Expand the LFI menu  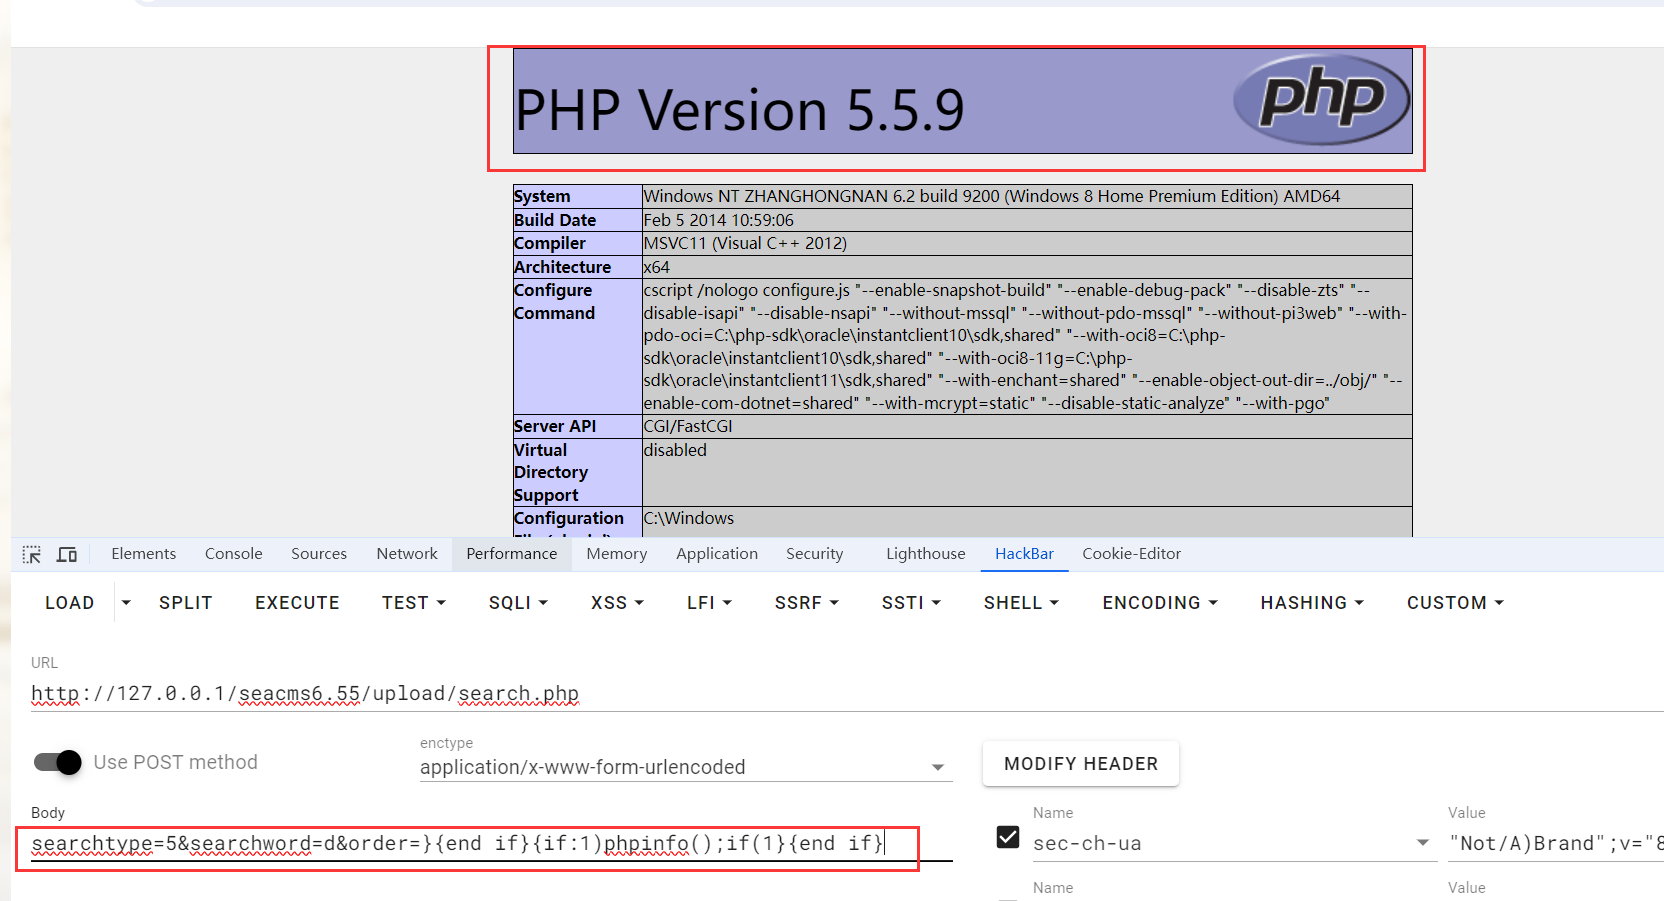pyautogui.click(x=709, y=603)
